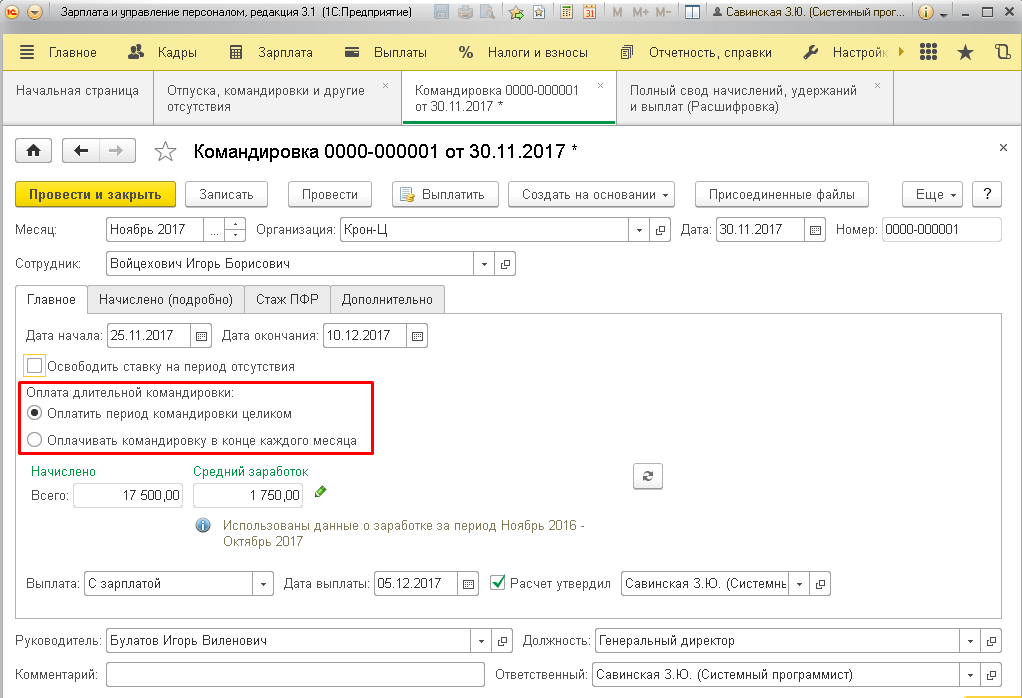Uncheck the Расчет утвердил checkbox
Image resolution: width=1022 pixels, height=698 pixels.
[x=497, y=583]
